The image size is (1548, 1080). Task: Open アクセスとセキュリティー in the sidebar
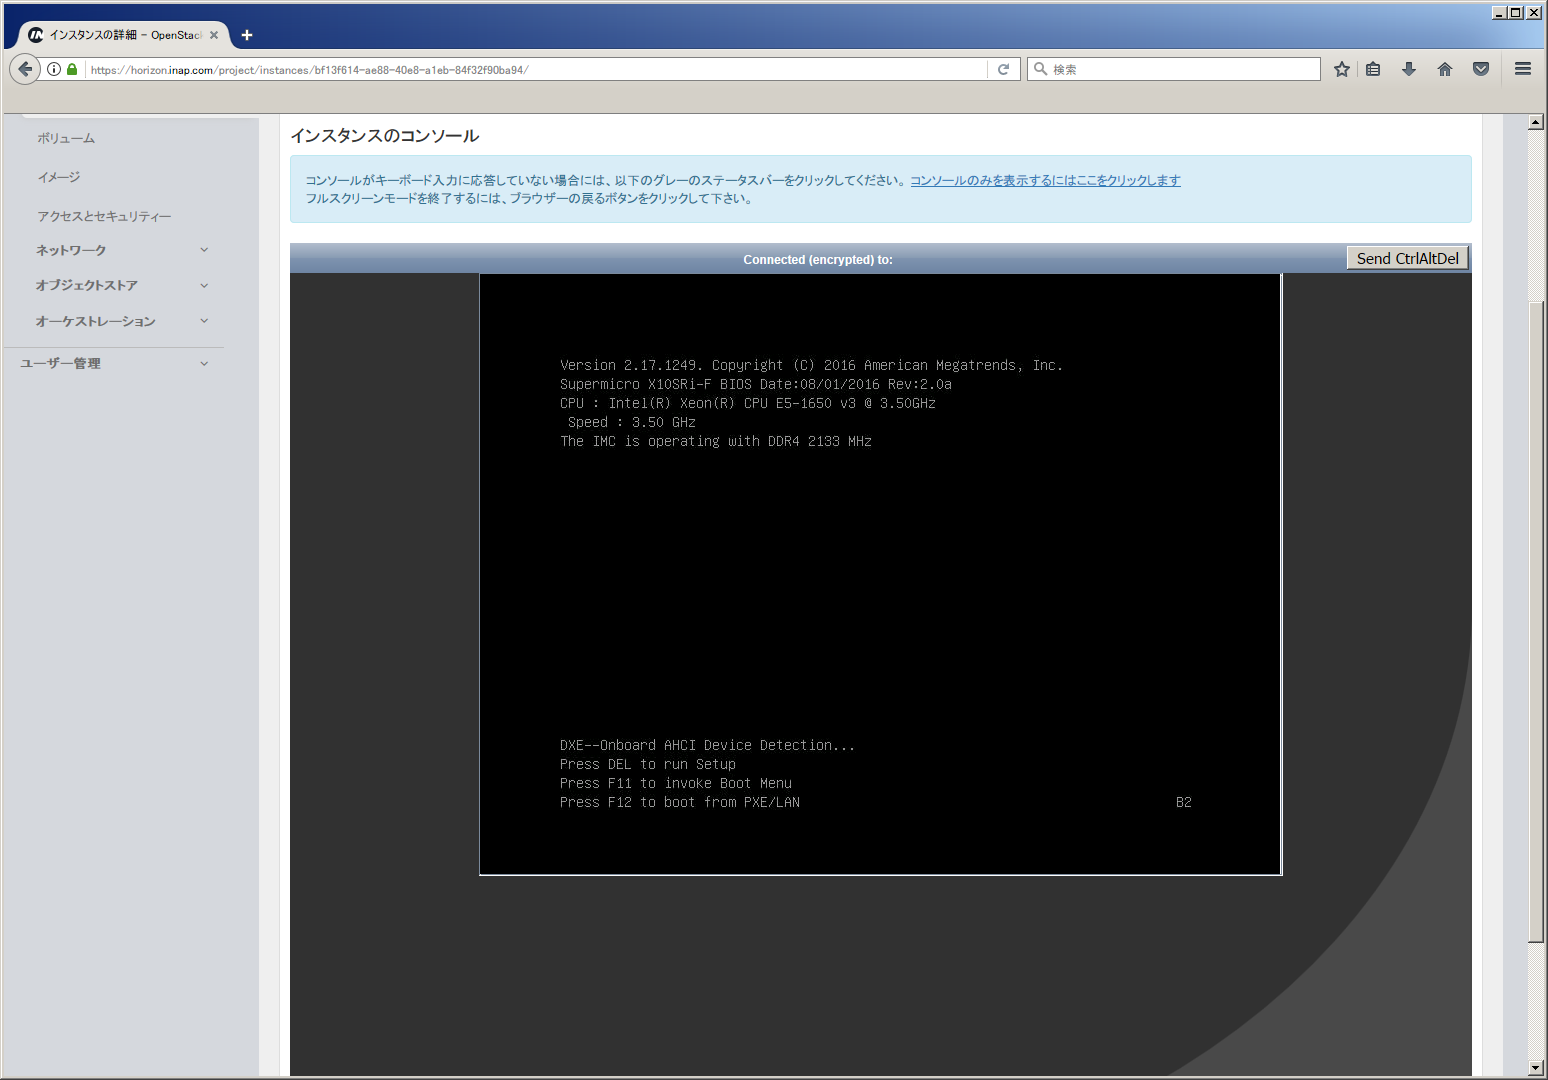(104, 216)
